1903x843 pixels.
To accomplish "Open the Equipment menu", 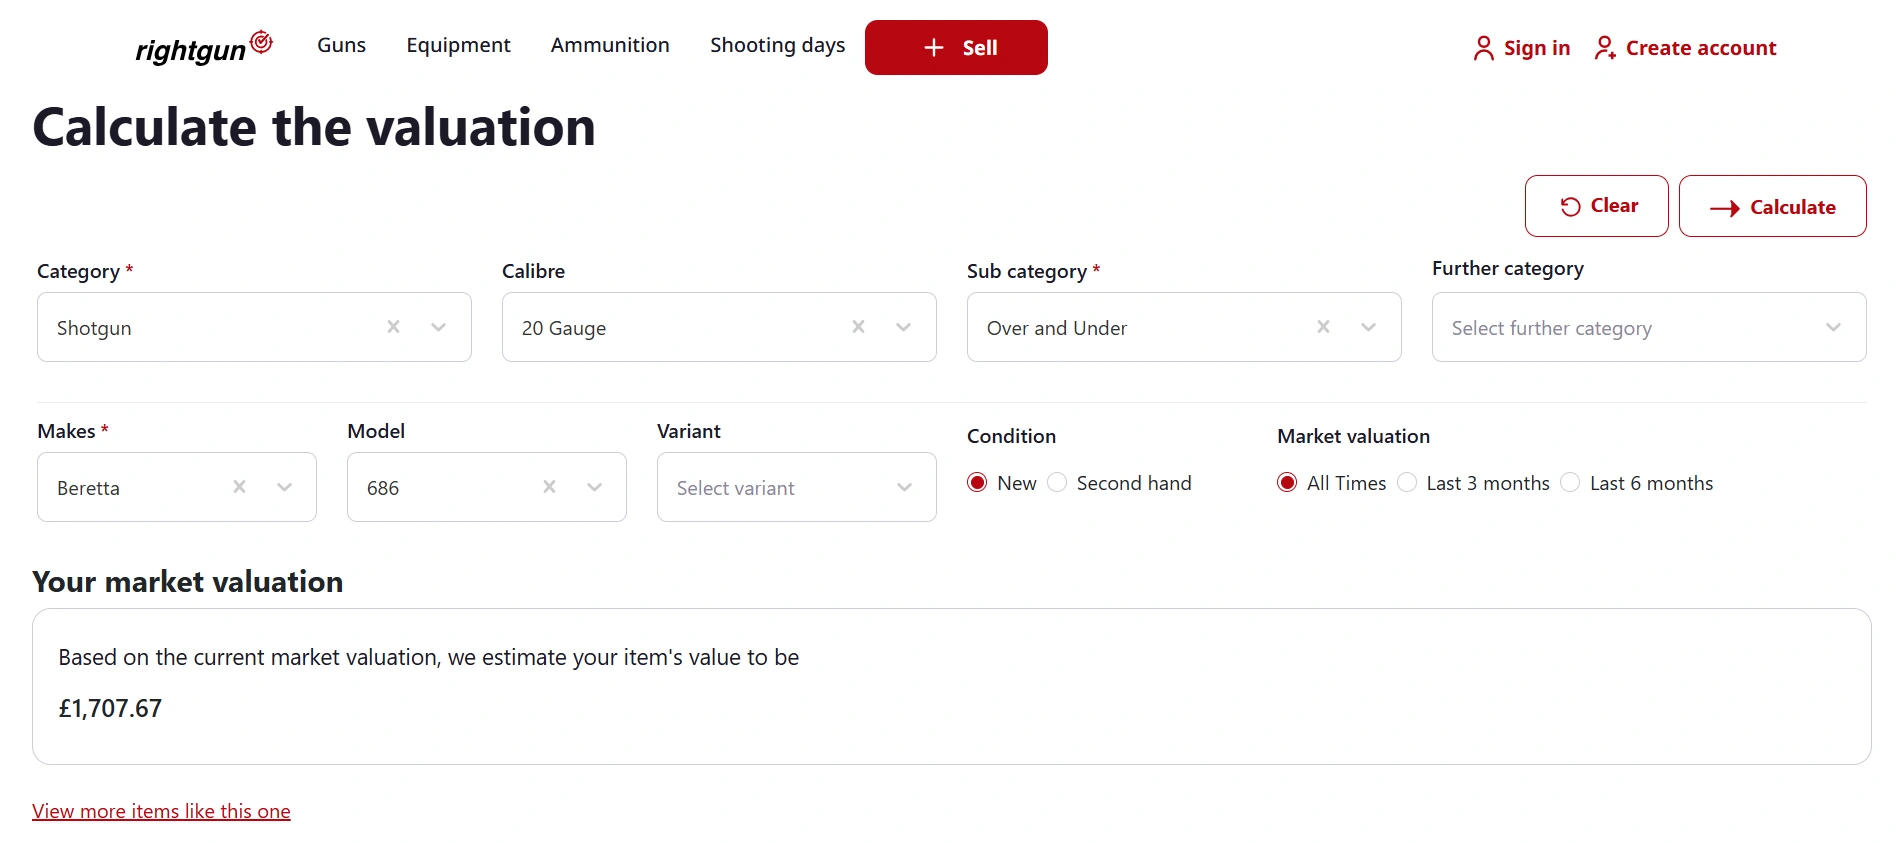I will (458, 46).
